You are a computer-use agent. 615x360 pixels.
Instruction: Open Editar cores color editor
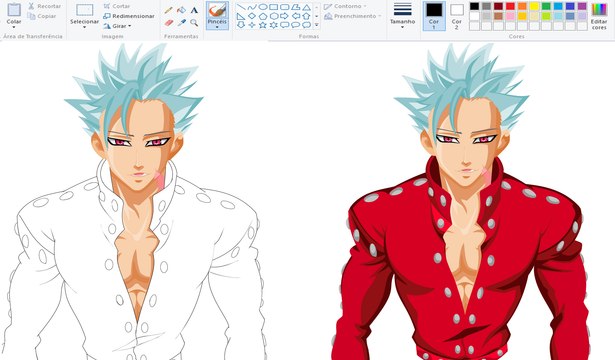click(599, 16)
